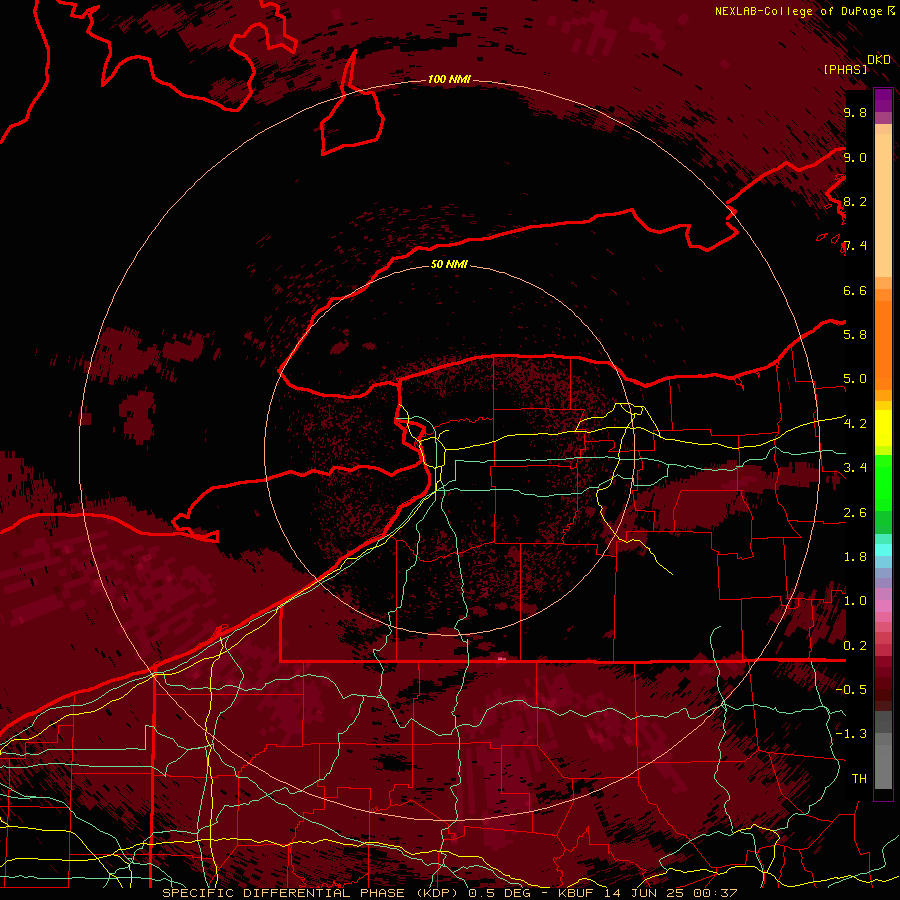Image resolution: width=900 pixels, height=900 pixels.
Task: Click the 100 NMI range ring label
Action: pyautogui.click(x=449, y=79)
